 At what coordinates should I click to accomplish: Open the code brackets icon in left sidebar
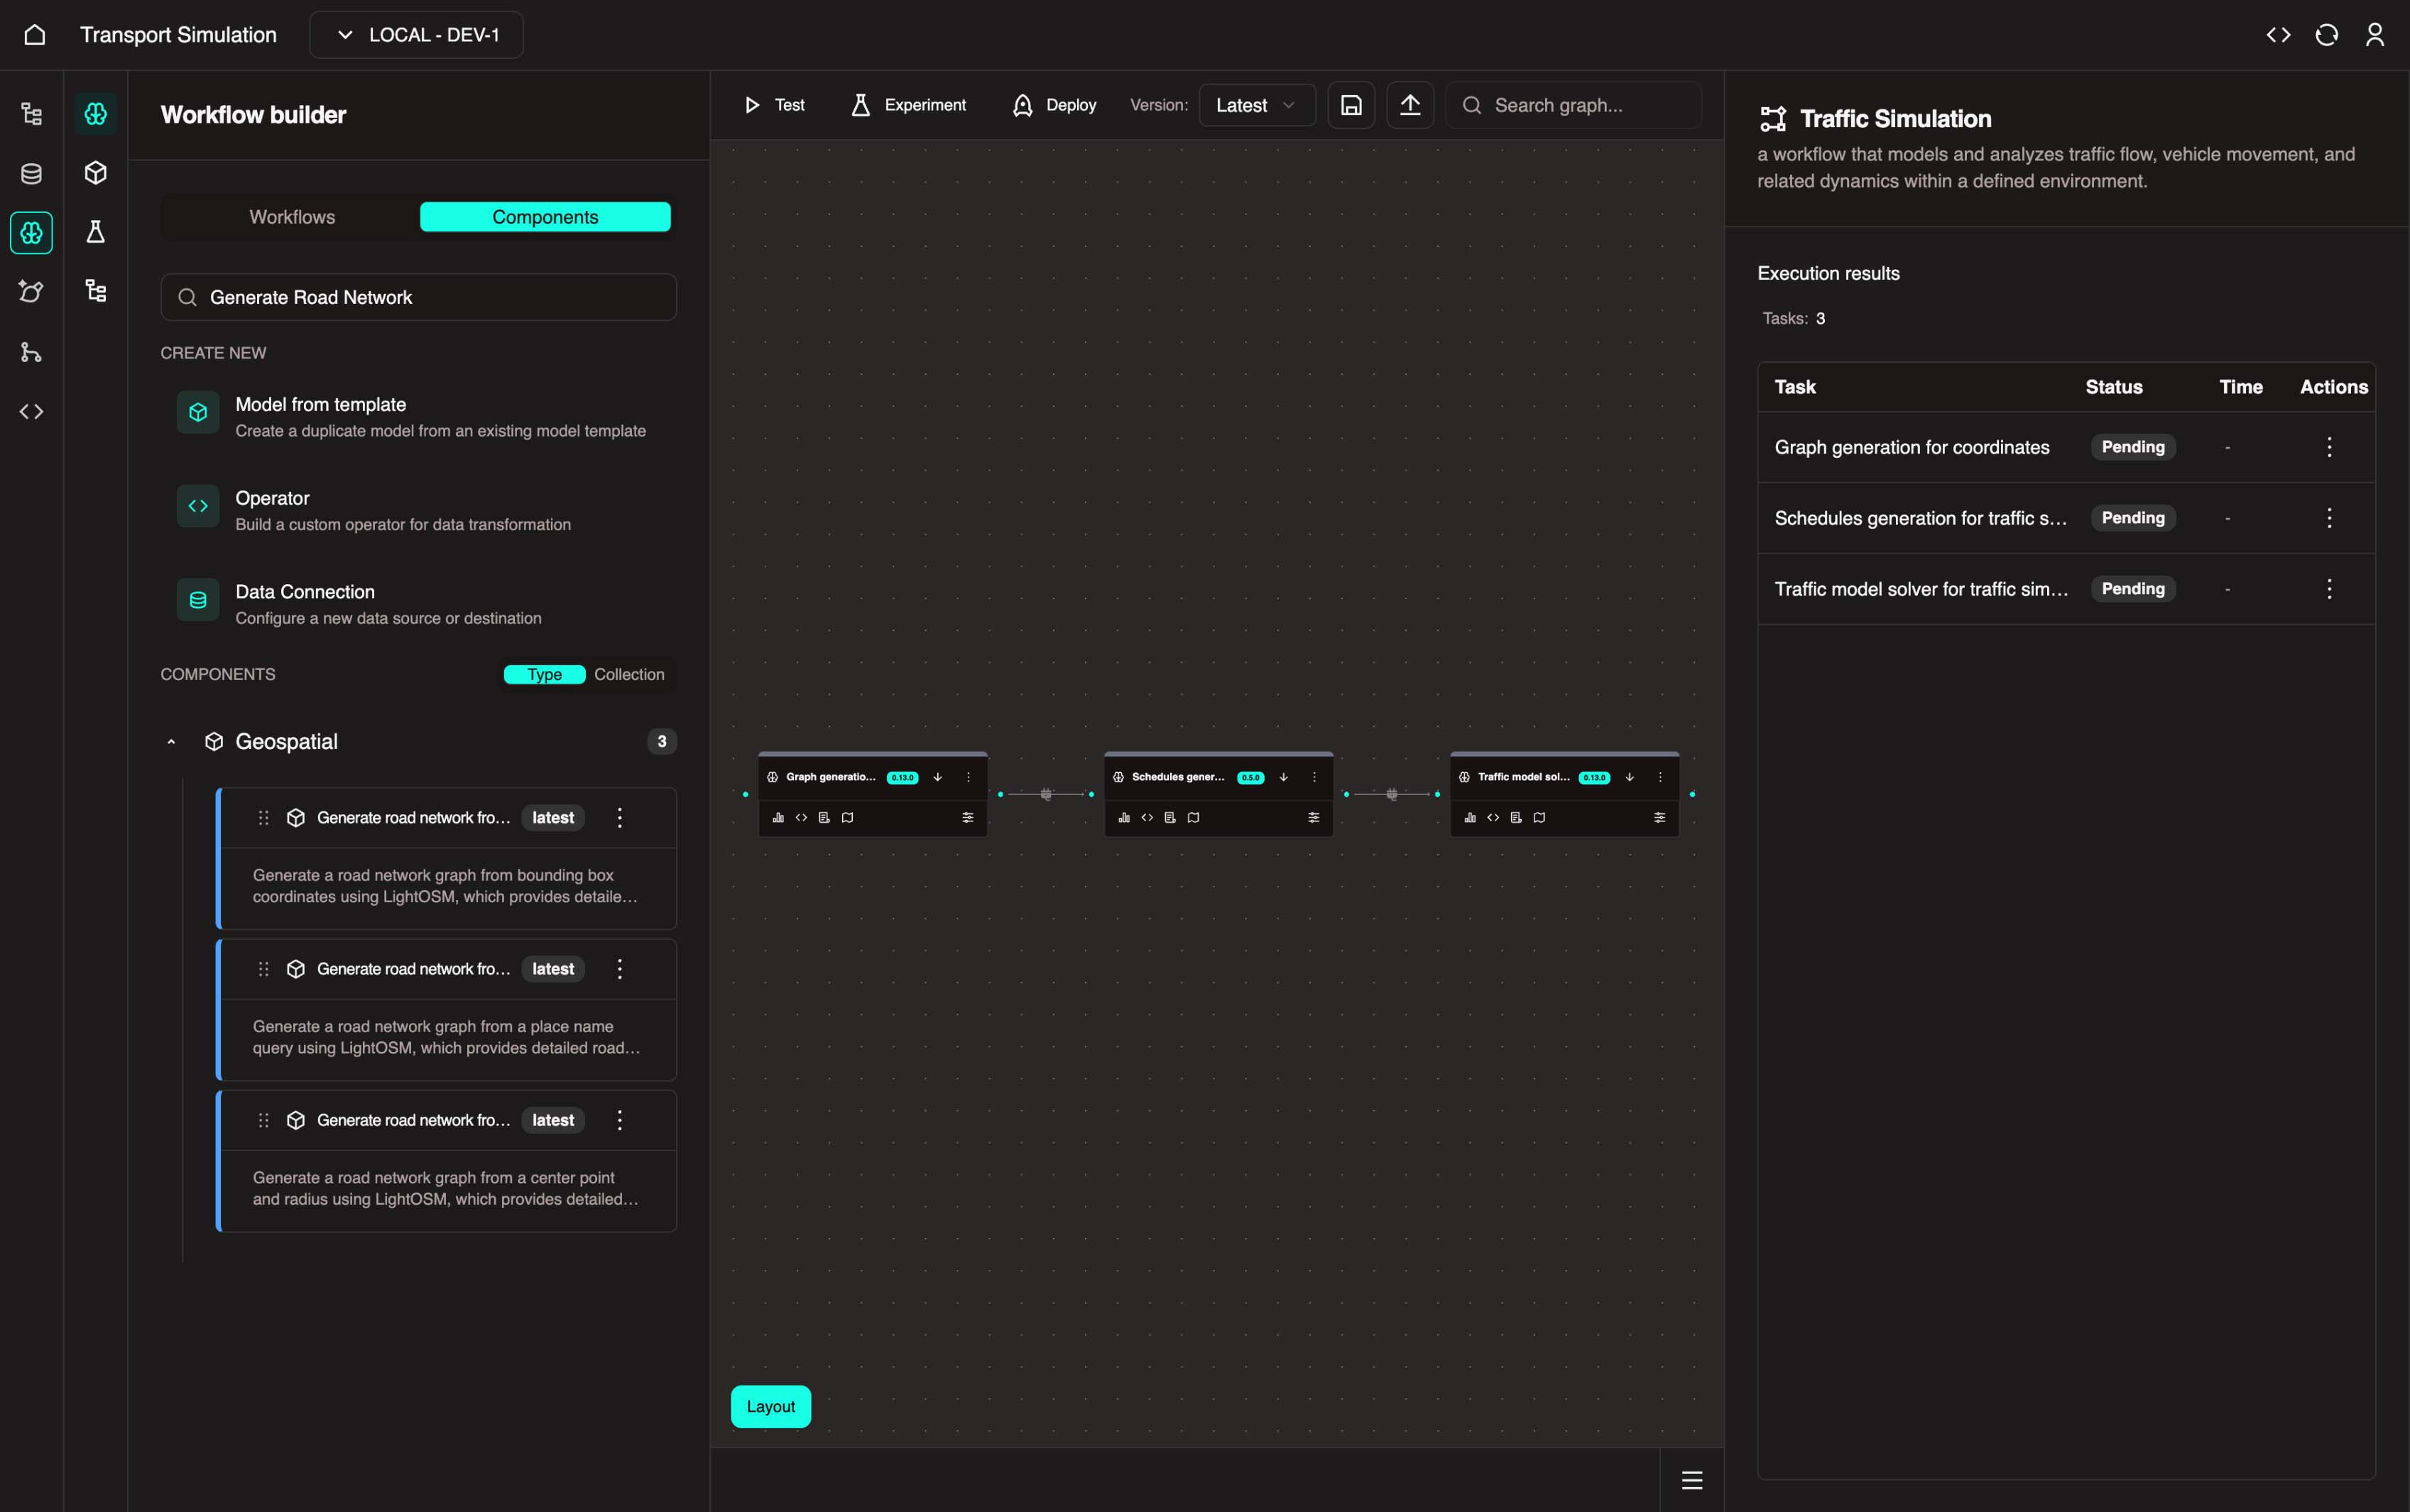point(32,411)
